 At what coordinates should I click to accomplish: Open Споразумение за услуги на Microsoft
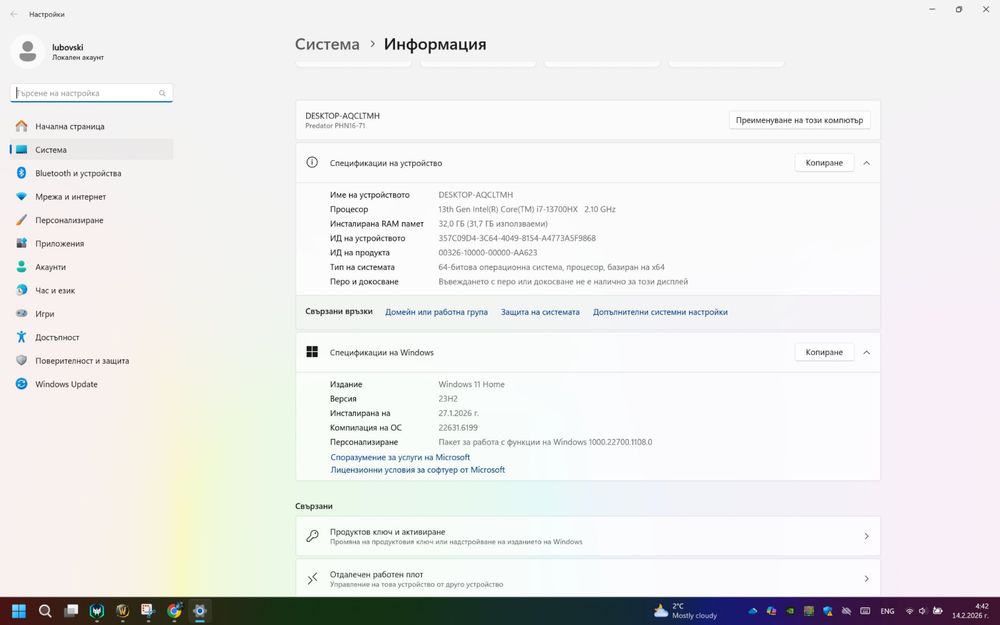(400, 457)
